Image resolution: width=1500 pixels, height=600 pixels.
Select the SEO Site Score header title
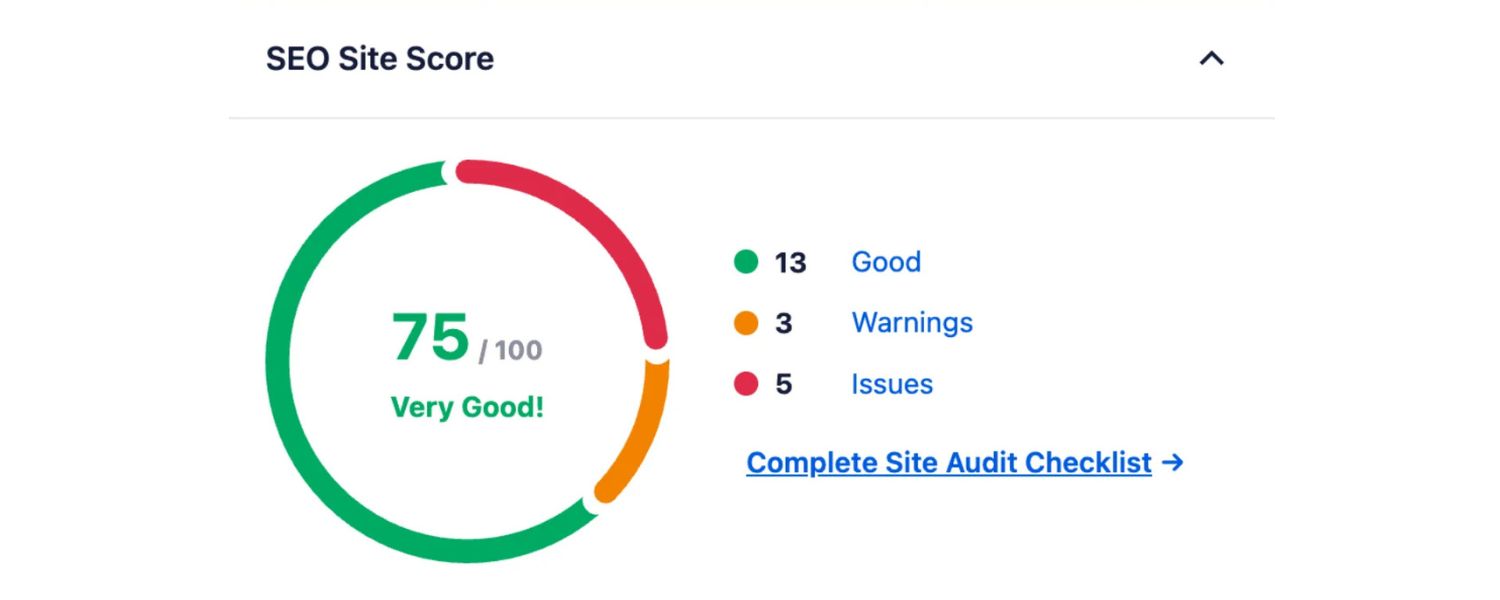click(380, 59)
